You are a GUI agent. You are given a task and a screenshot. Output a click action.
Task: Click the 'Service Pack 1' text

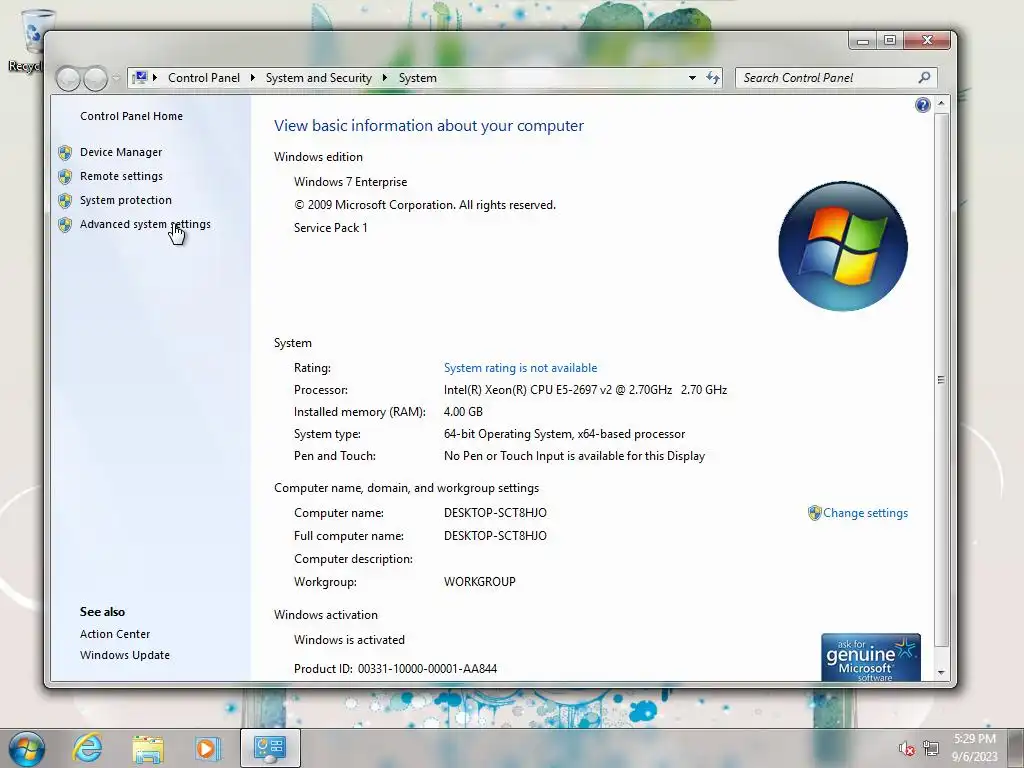330,228
